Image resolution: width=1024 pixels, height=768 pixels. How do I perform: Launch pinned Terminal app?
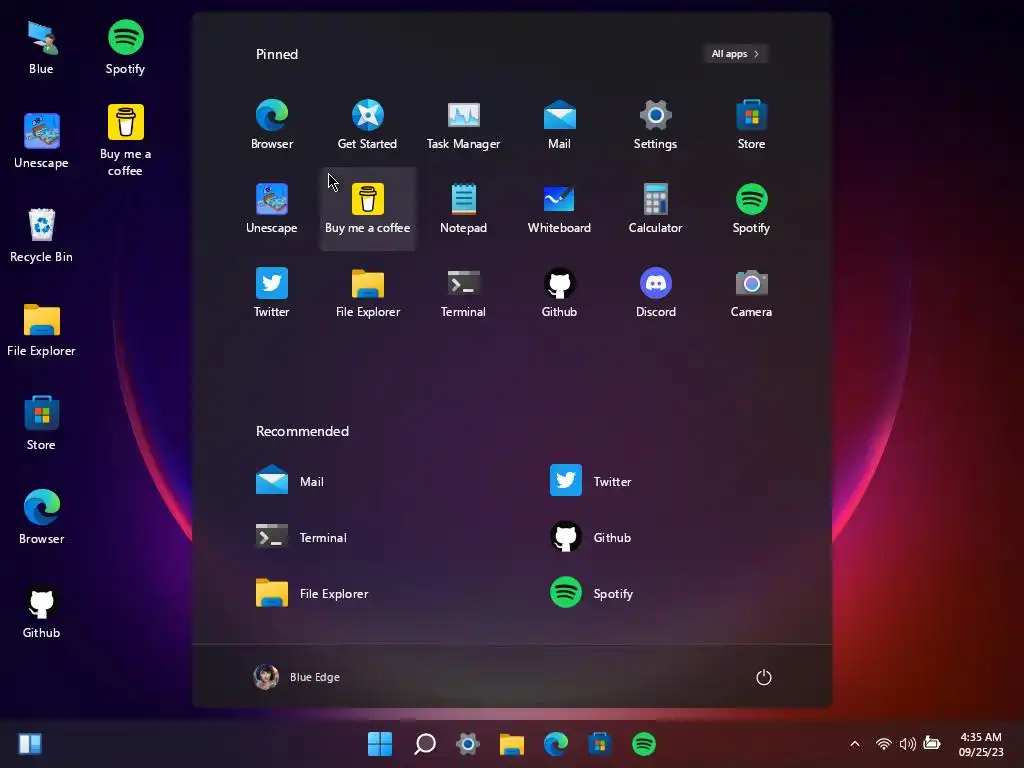point(463,293)
